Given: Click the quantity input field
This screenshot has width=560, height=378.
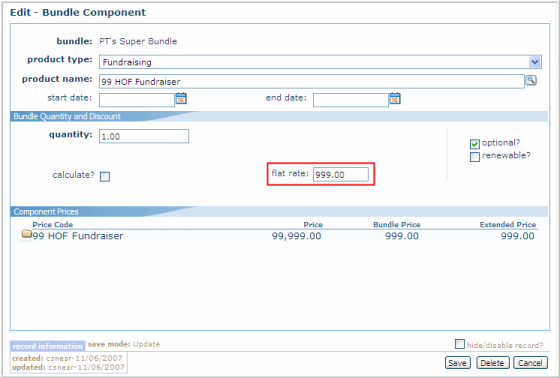Looking at the screenshot, I should (144, 136).
